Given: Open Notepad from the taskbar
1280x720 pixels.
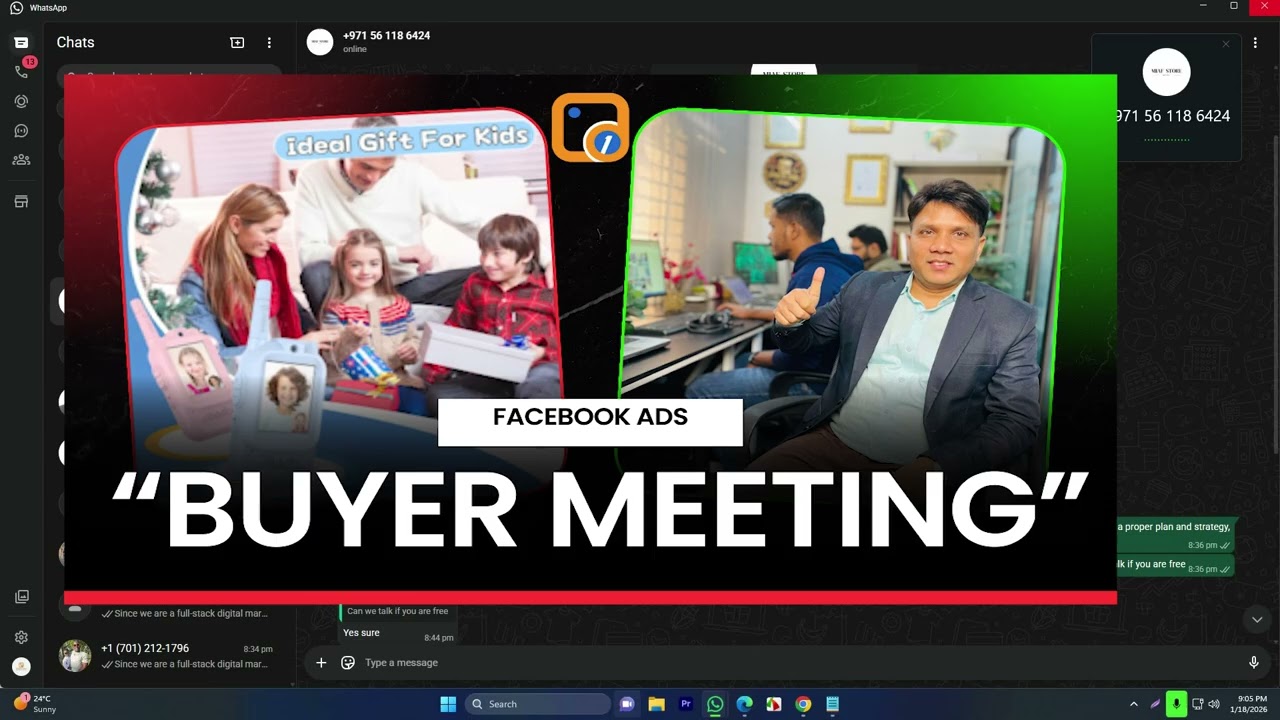Looking at the screenshot, I should [x=832, y=704].
